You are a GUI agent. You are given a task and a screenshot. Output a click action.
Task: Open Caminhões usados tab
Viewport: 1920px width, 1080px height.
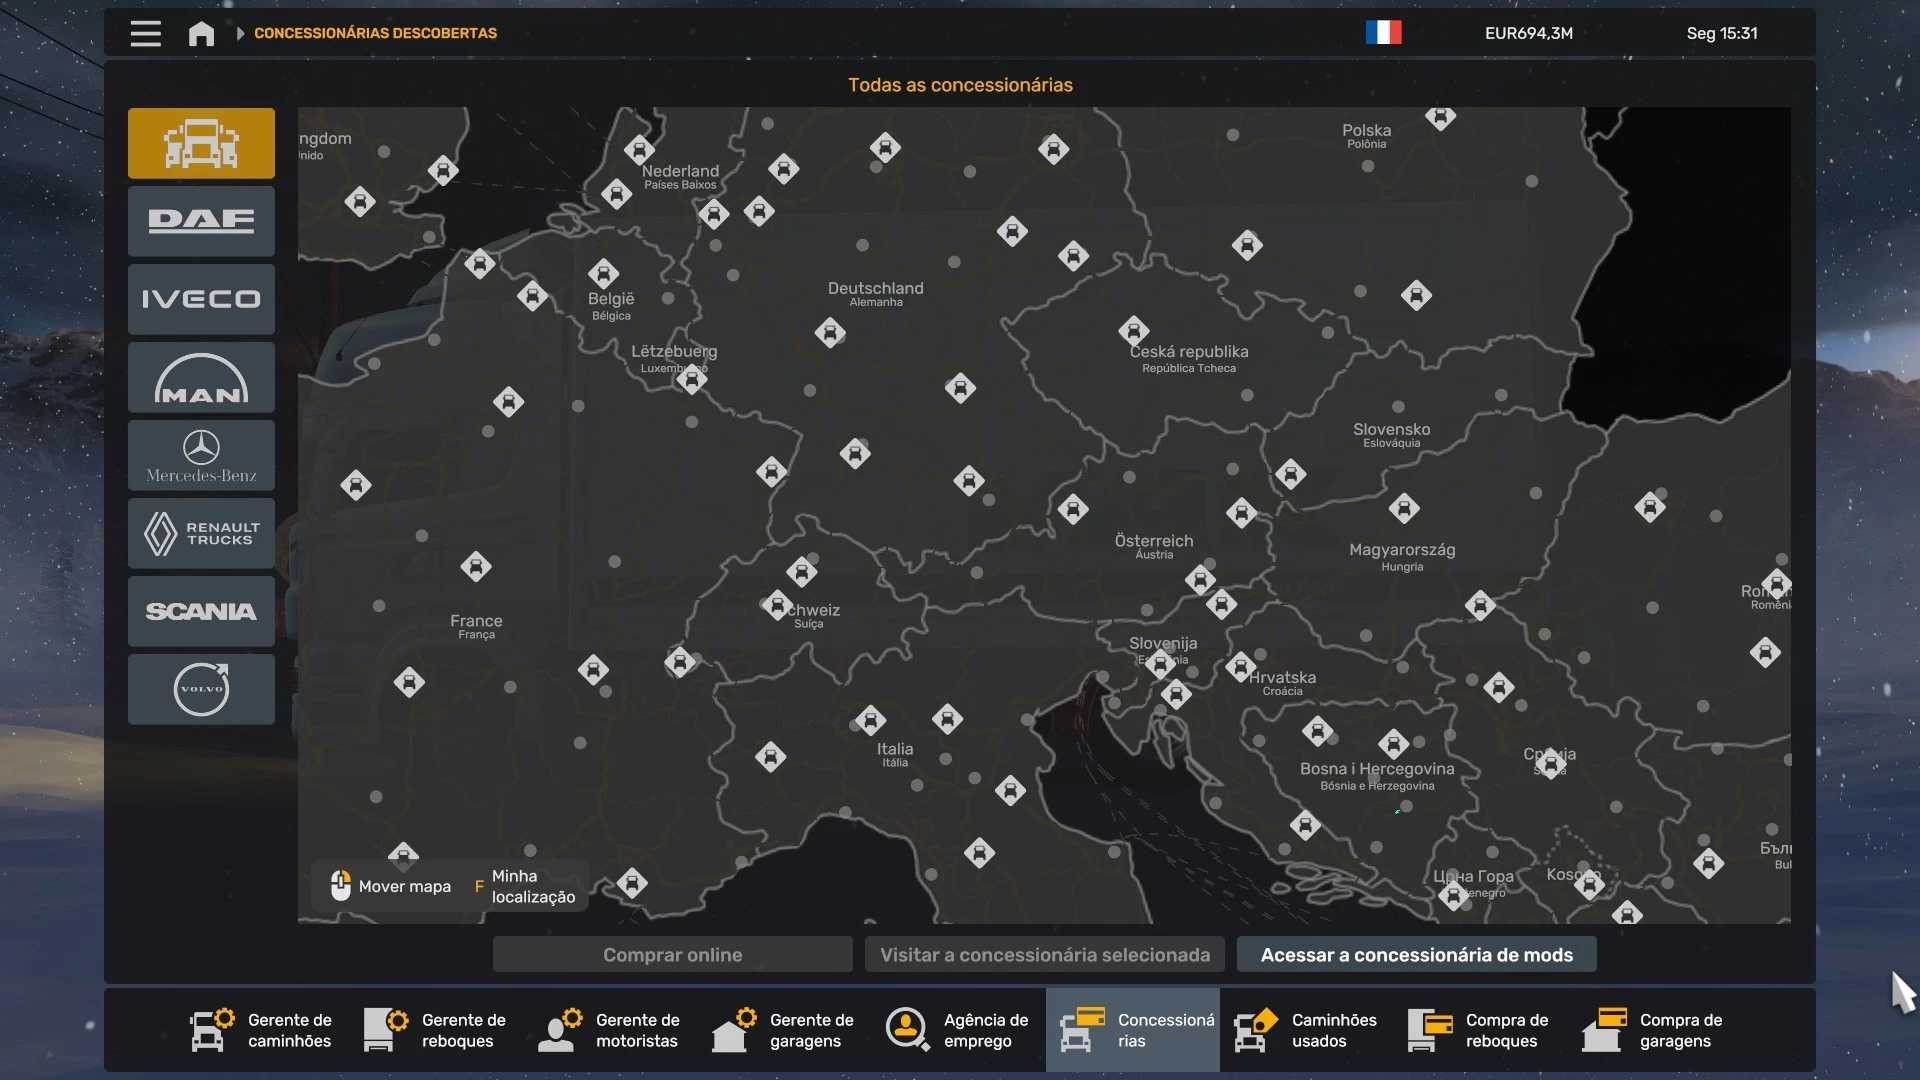[x=1306, y=1030]
